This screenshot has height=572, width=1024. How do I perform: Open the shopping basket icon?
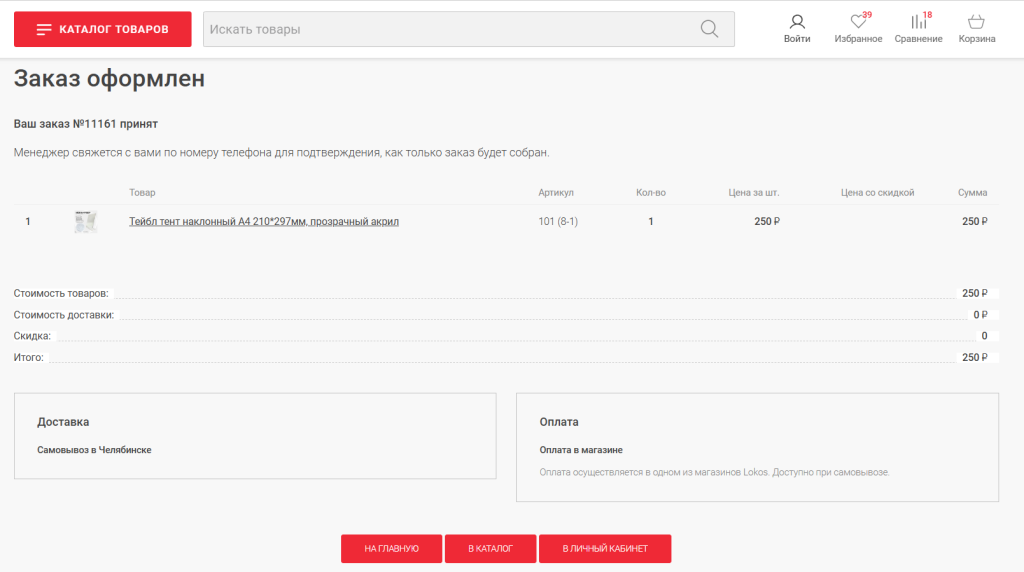(976, 22)
